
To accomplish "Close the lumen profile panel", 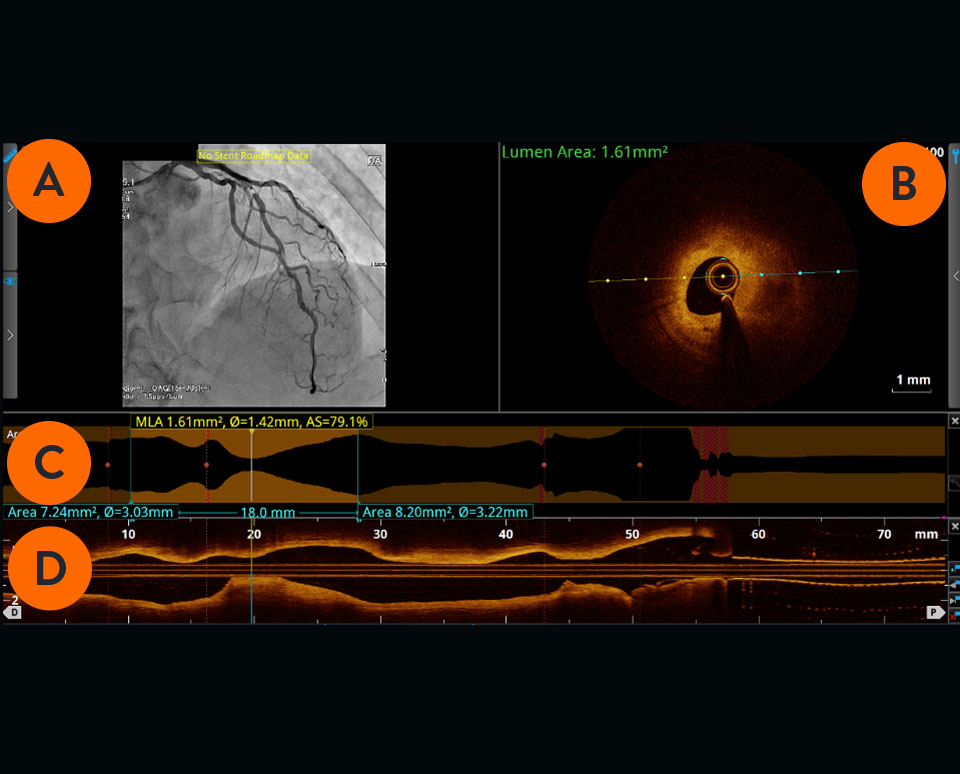I will tap(954, 421).
